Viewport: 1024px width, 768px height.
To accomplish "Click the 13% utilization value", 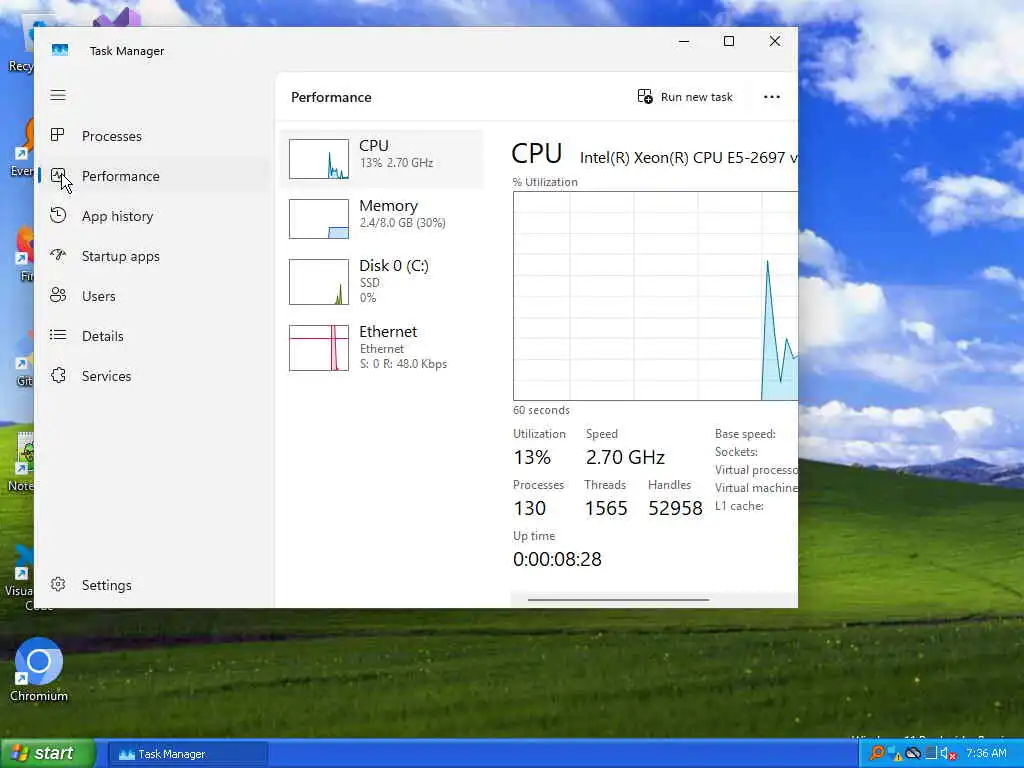I will point(532,457).
